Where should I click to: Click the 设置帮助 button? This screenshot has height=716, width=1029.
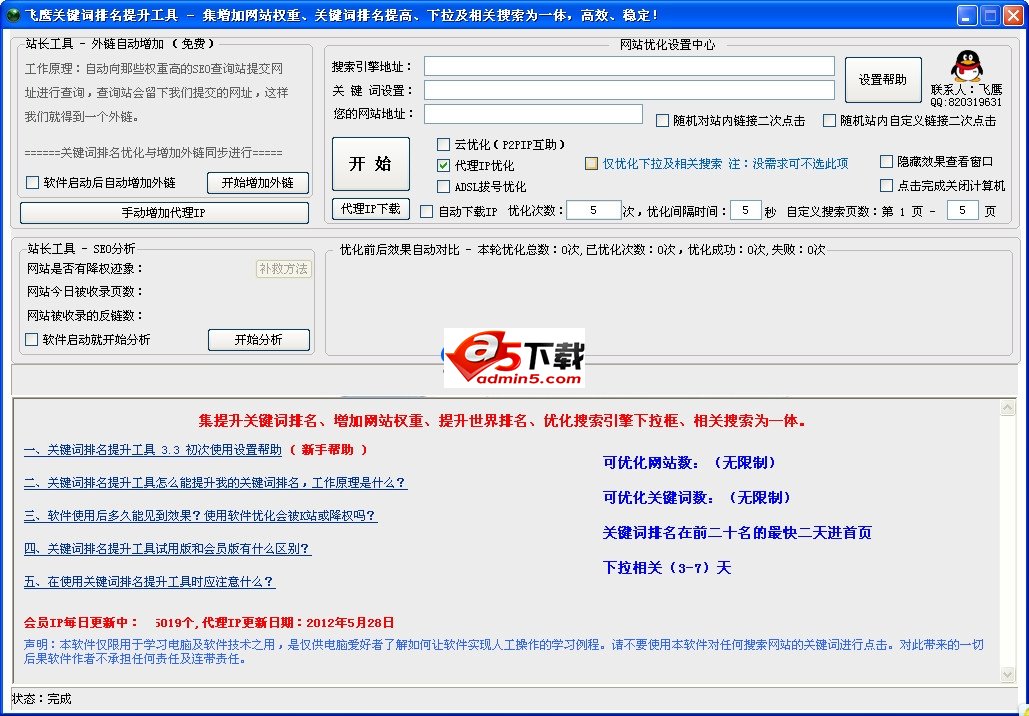click(883, 81)
